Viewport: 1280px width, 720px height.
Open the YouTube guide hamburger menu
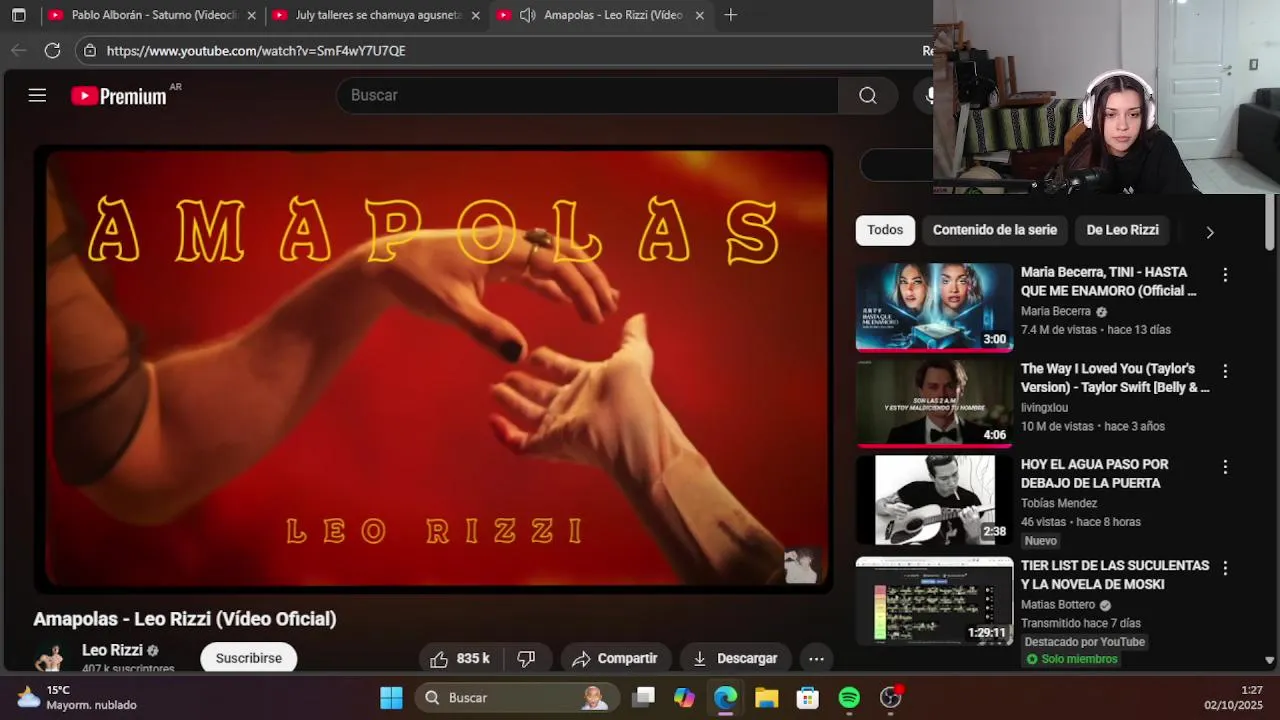[37, 95]
